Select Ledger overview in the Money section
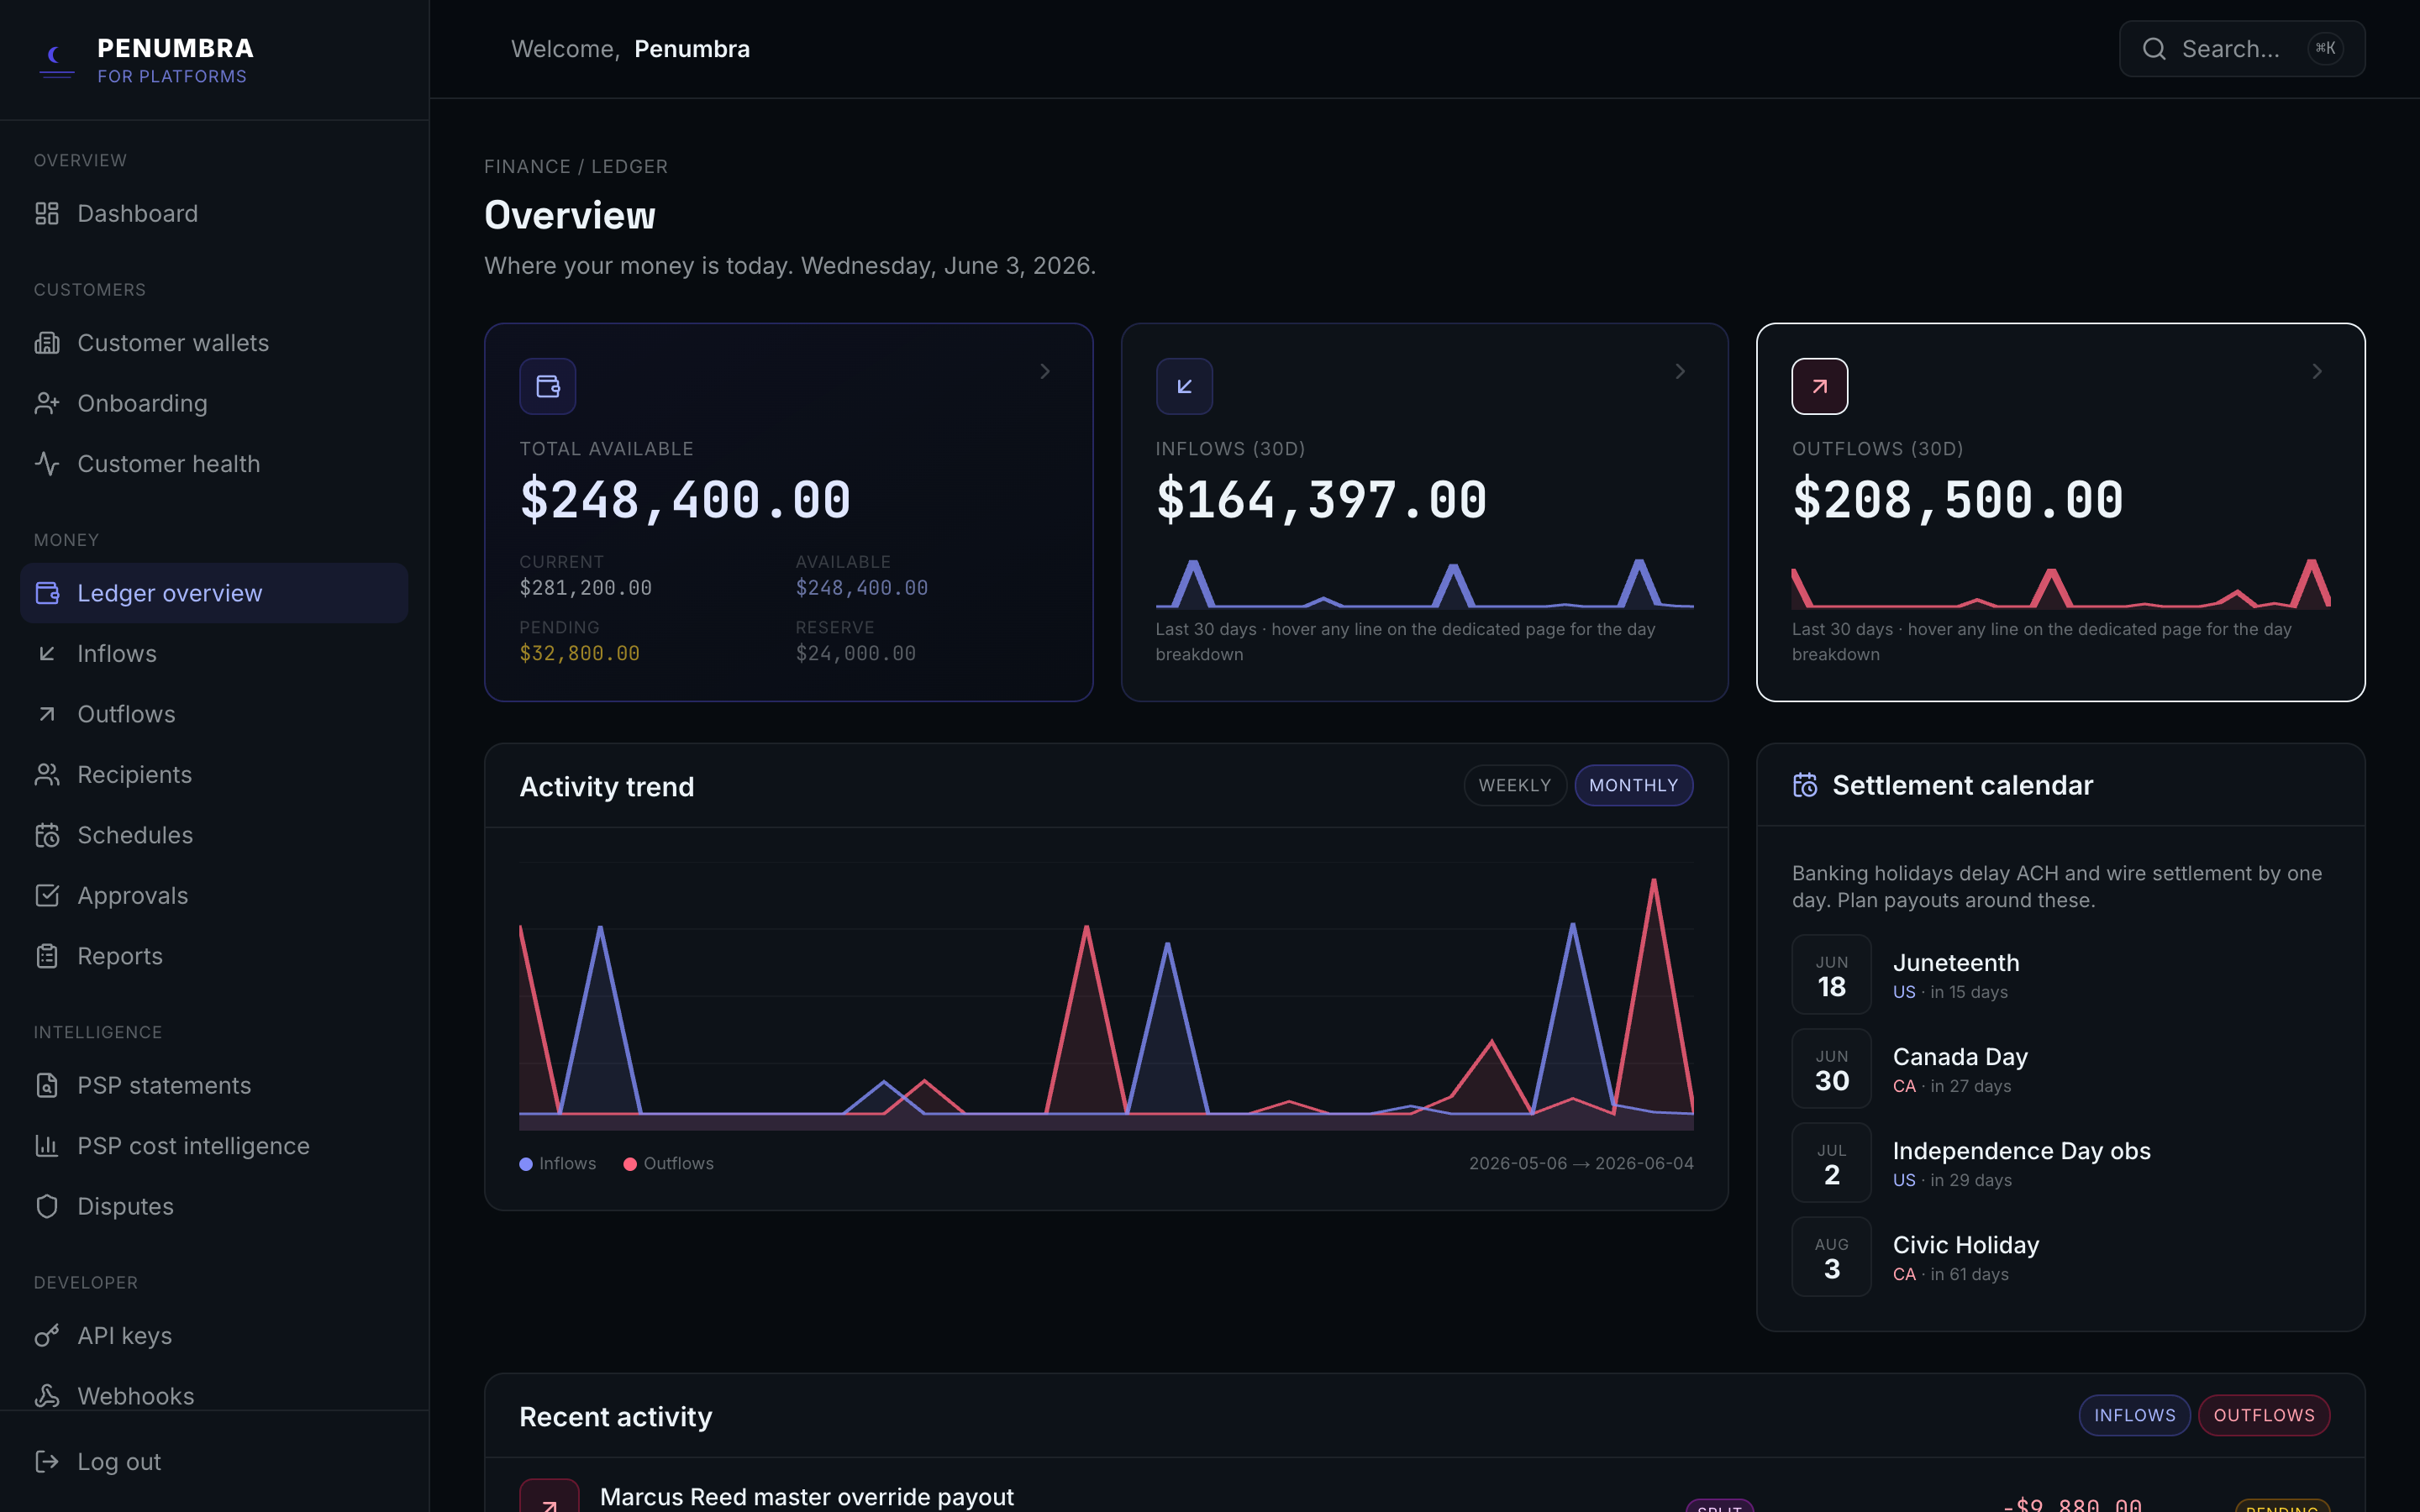Screen dimensions: 2420x1512 [x=214, y=593]
